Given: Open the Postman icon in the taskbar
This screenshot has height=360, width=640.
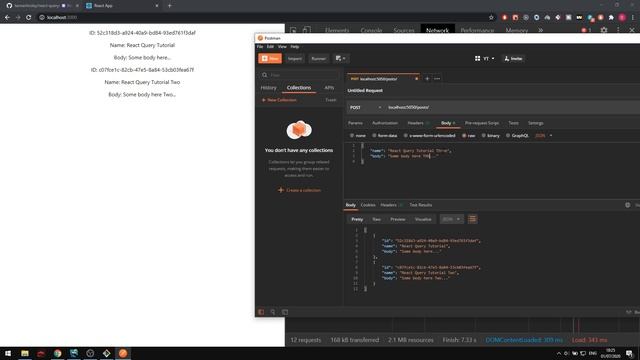Looking at the screenshot, I should pyautogui.click(x=123, y=353).
